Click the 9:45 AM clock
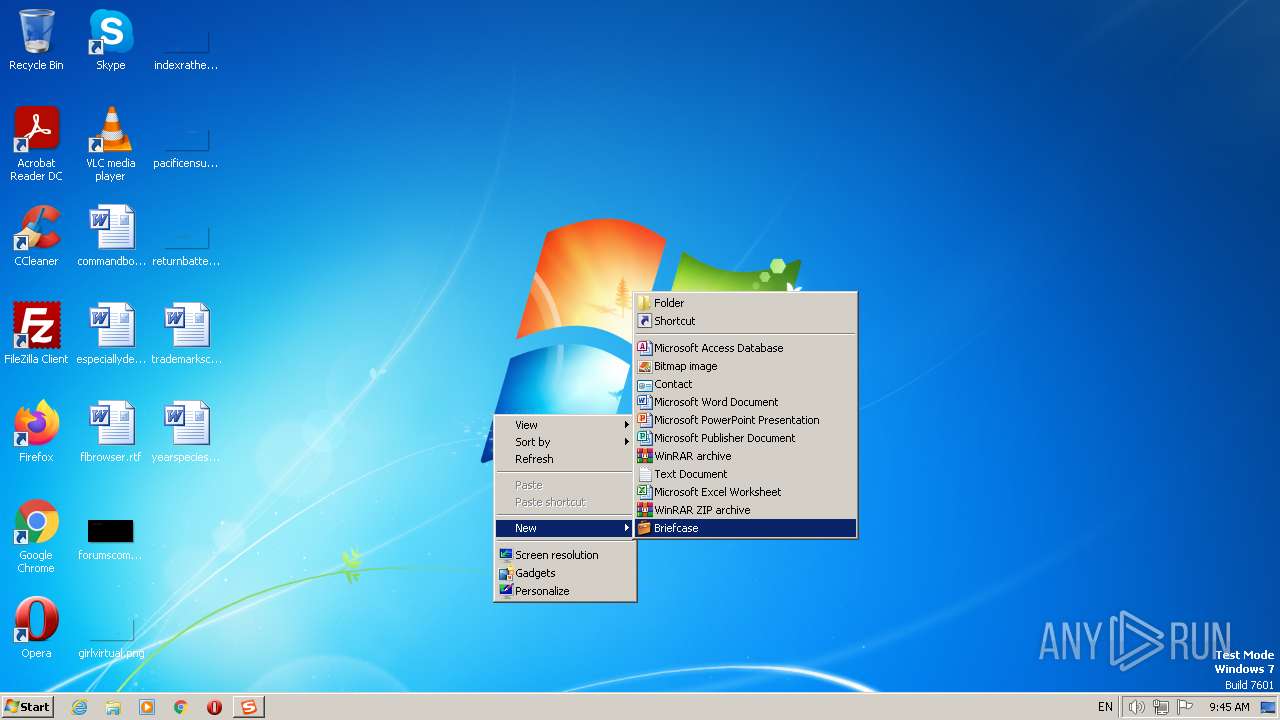This screenshot has height=720, width=1280. coord(1229,707)
